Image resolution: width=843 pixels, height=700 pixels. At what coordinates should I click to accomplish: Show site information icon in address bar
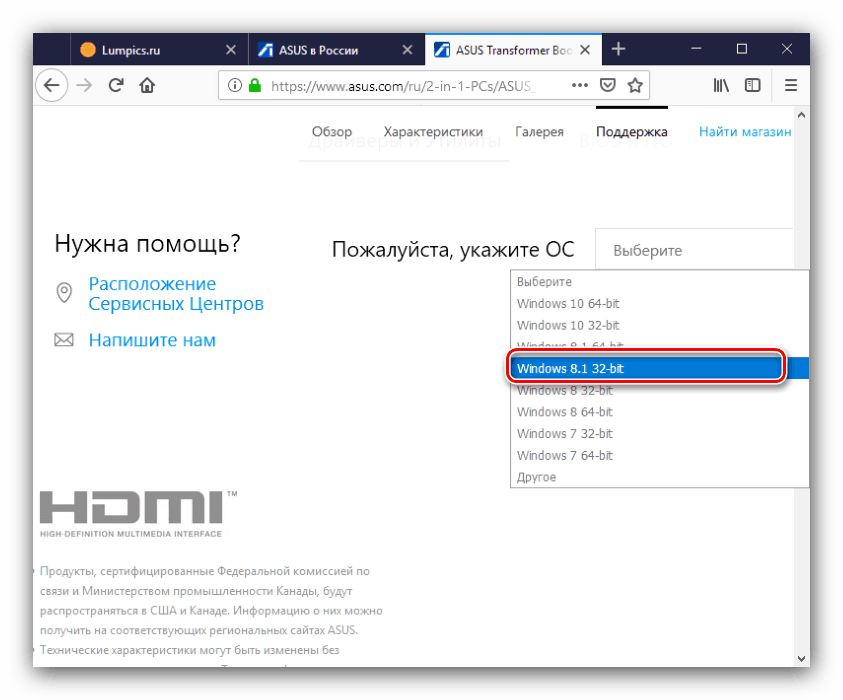coord(234,85)
